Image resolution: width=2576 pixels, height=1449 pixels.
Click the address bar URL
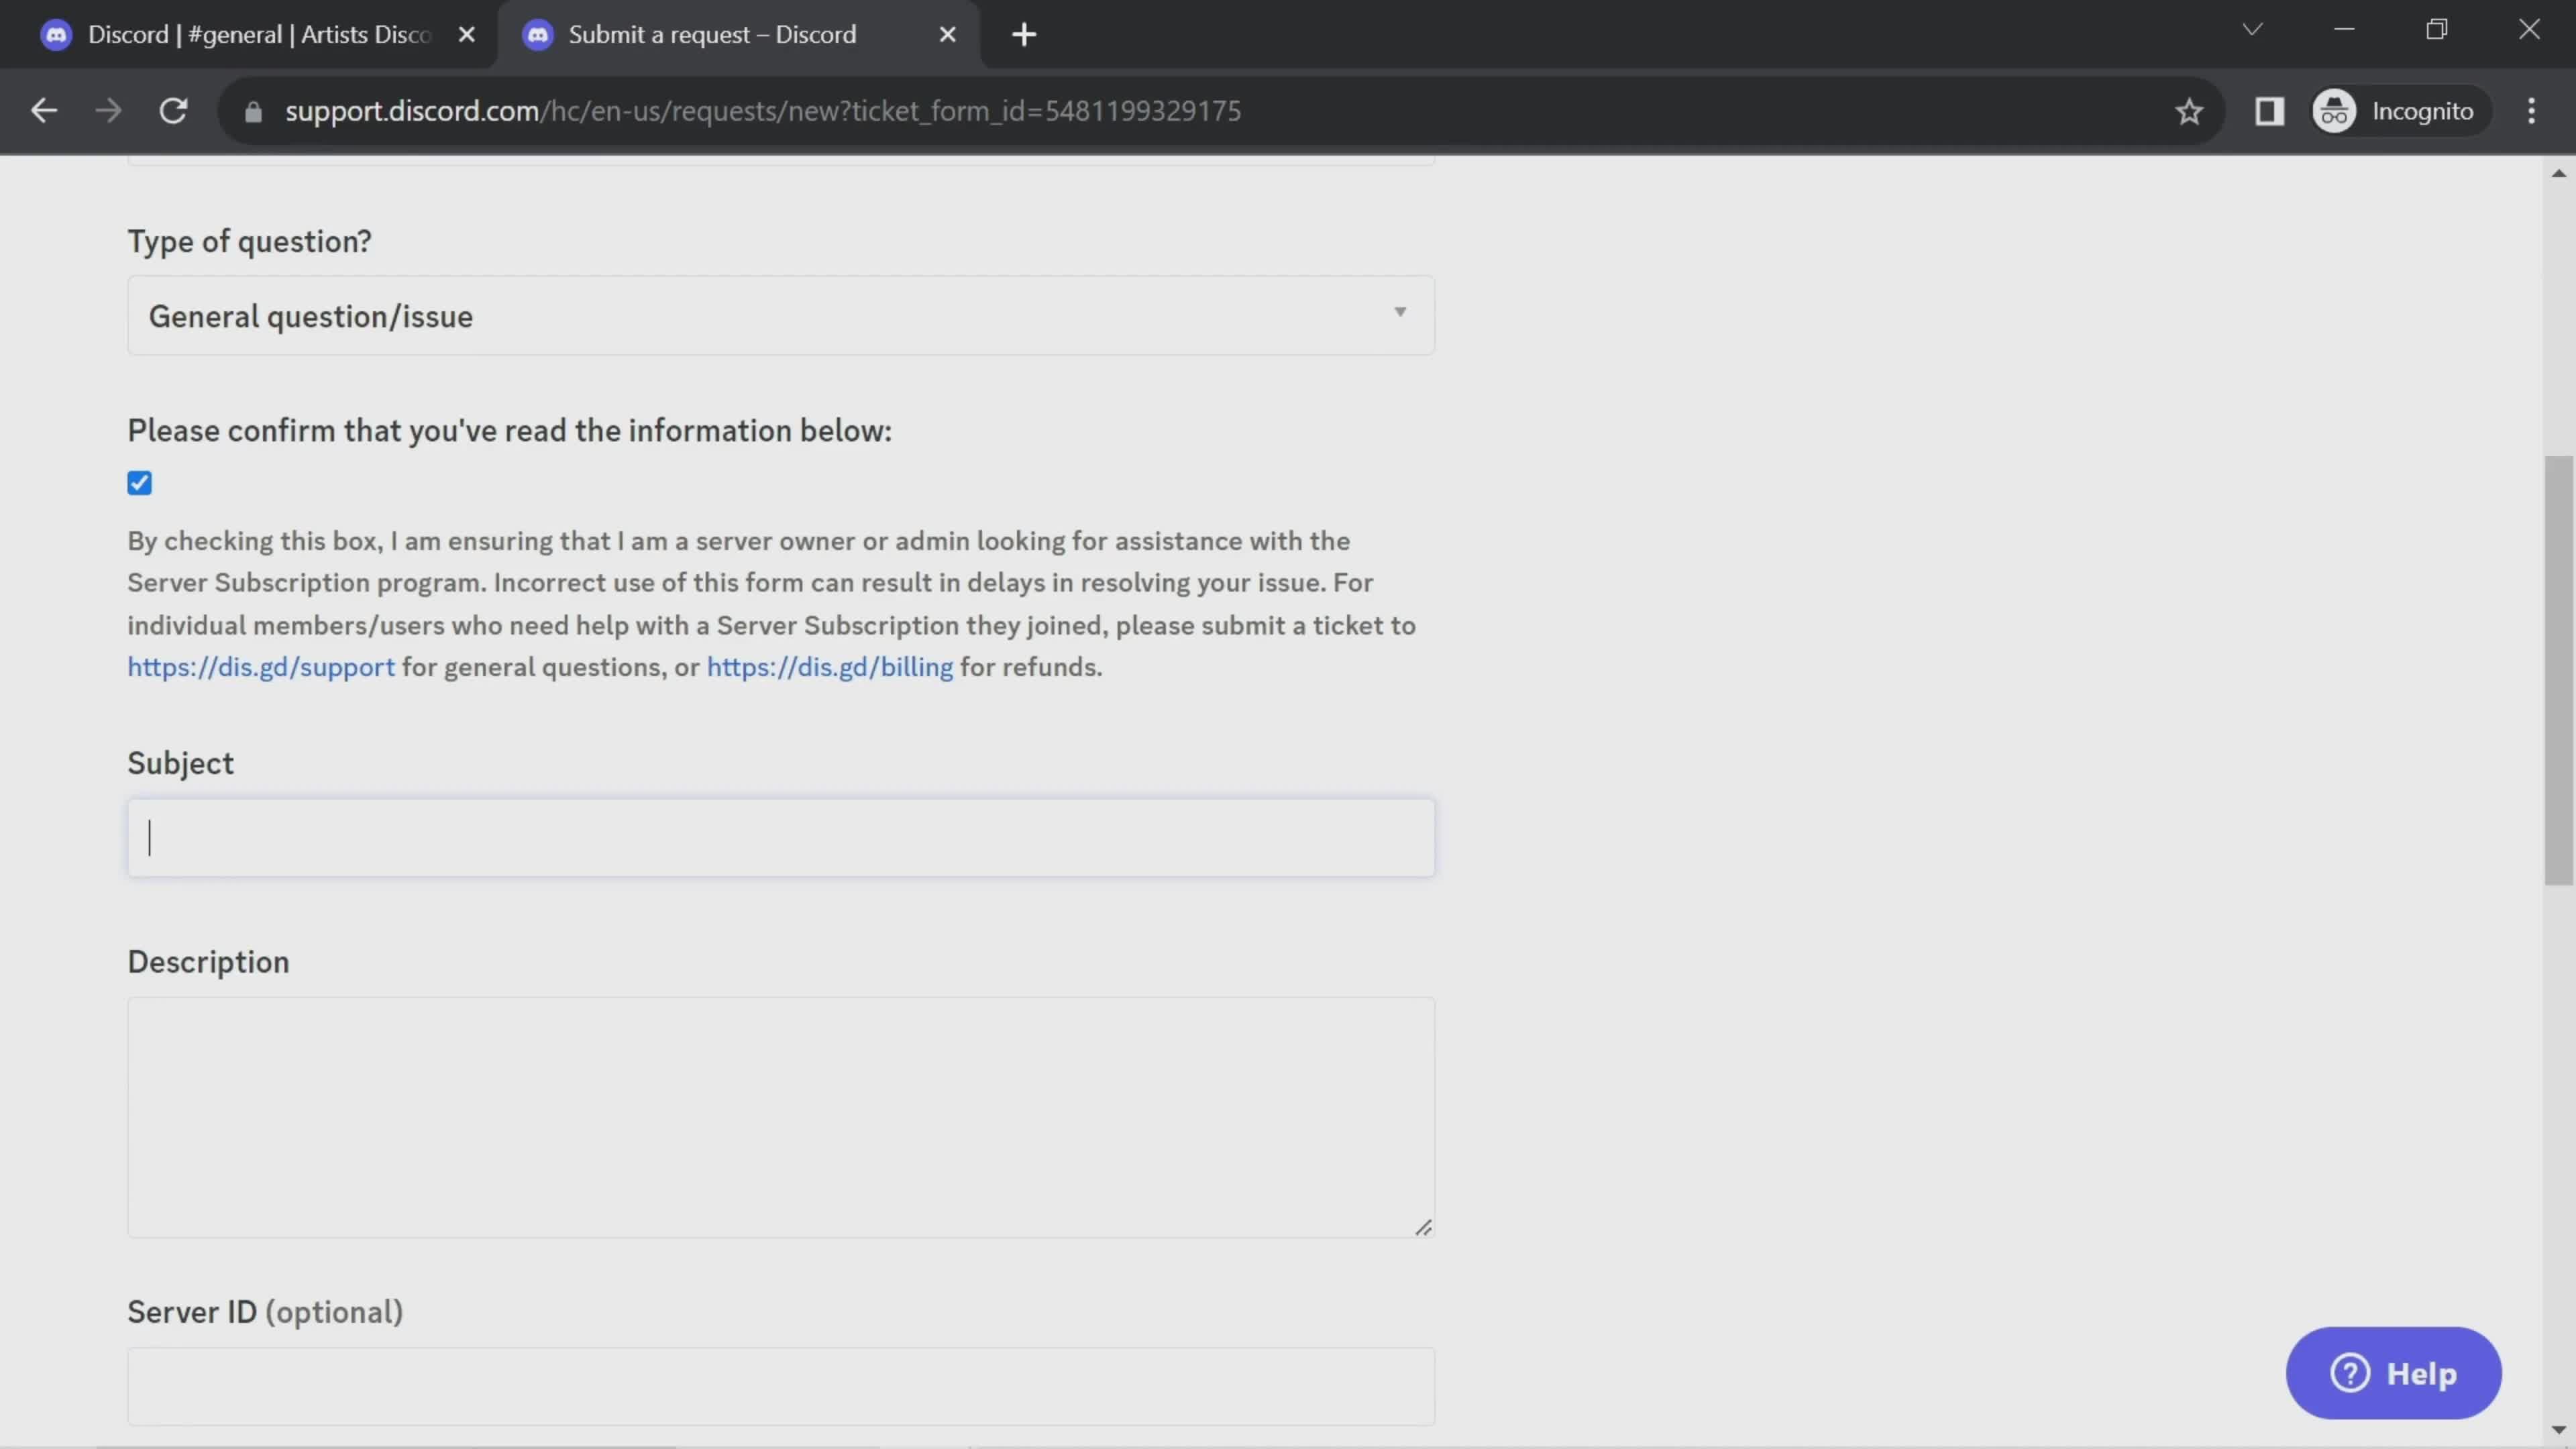(762, 111)
